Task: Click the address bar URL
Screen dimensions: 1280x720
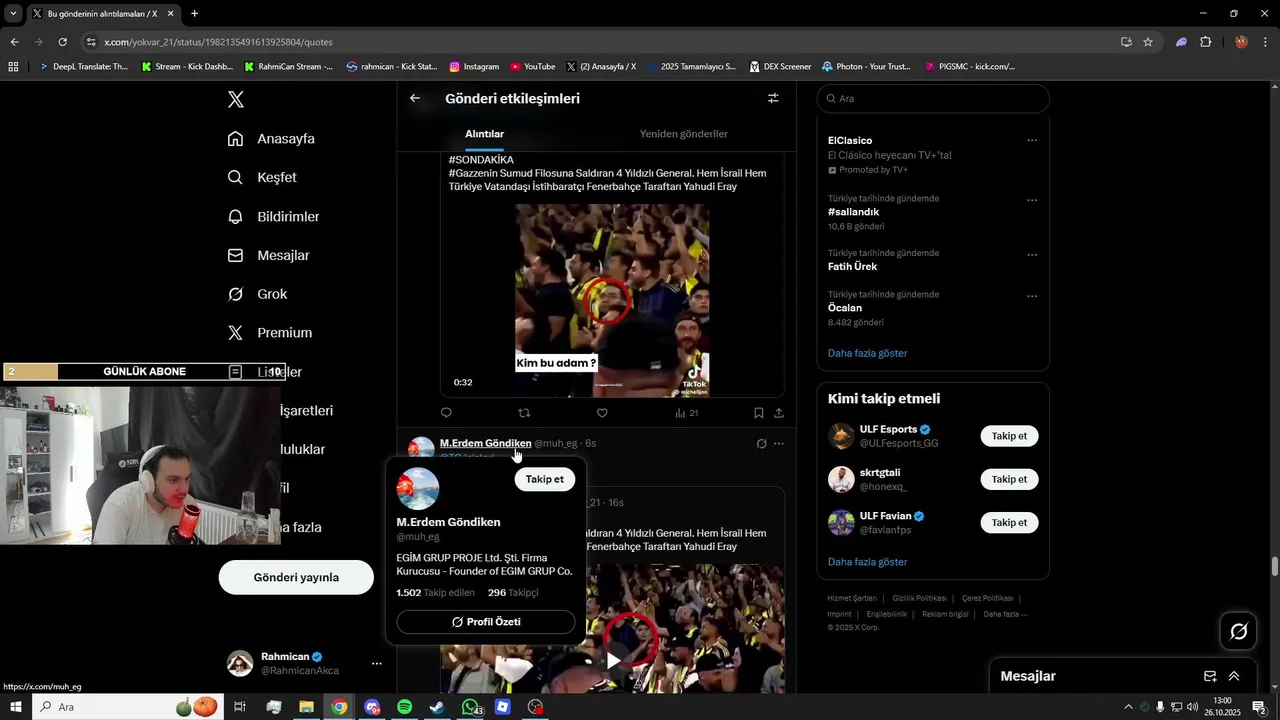Action: coord(218,42)
